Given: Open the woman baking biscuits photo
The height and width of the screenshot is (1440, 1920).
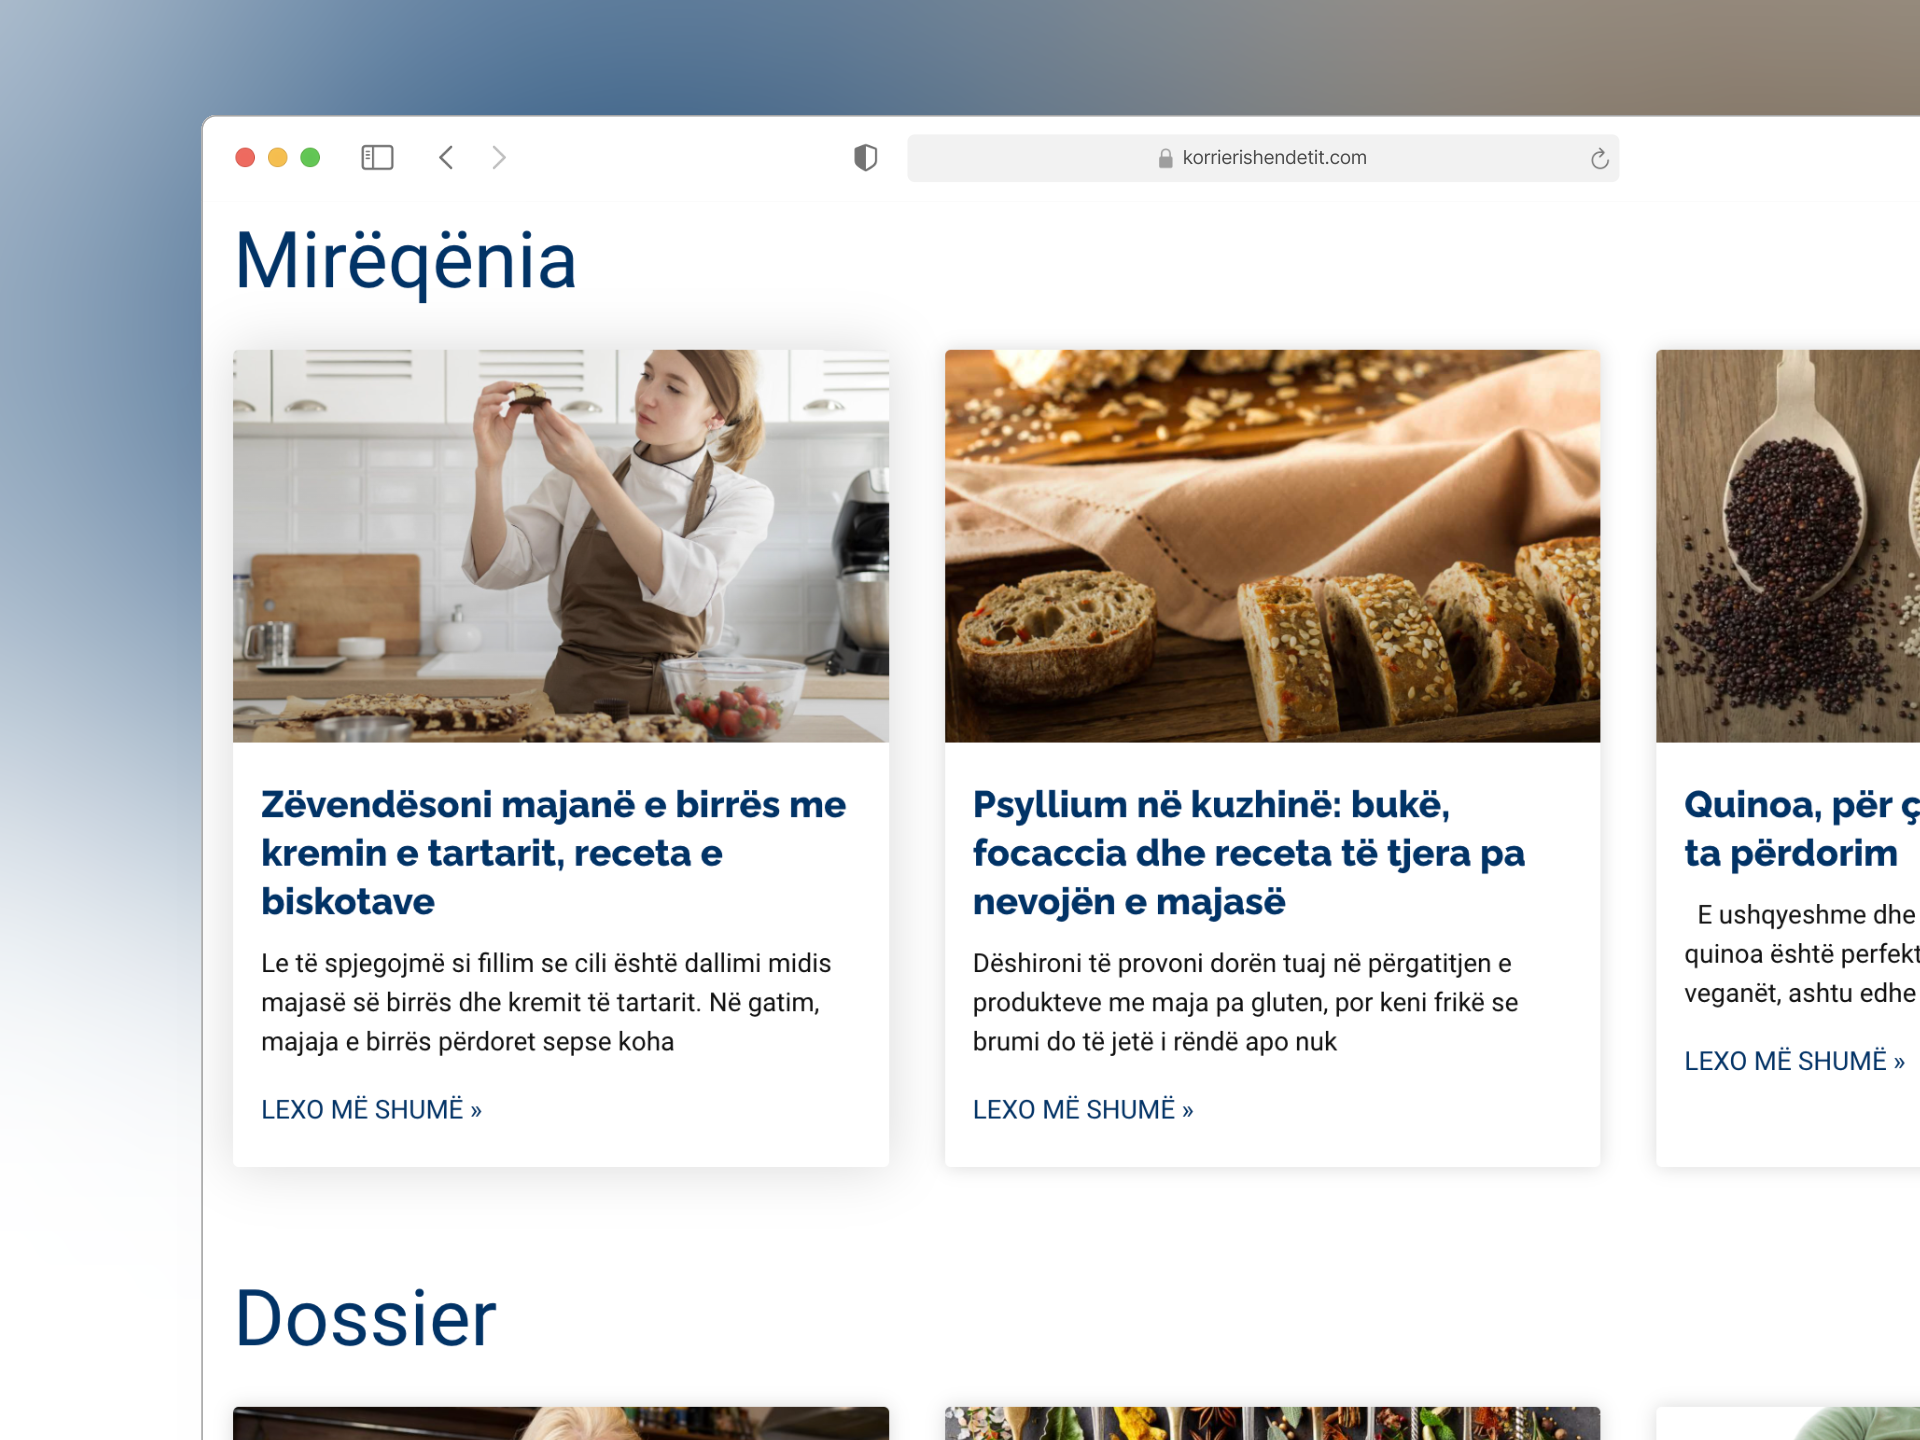Looking at the screenshot, I should coord(561,546).
